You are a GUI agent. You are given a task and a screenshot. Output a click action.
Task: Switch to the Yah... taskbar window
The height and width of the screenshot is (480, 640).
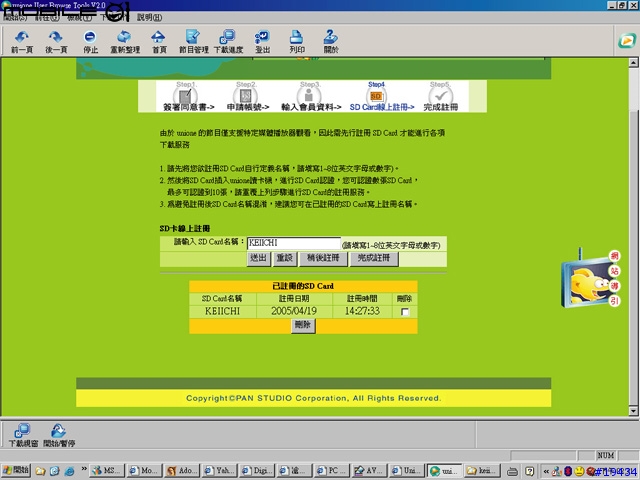click(220, 471)
